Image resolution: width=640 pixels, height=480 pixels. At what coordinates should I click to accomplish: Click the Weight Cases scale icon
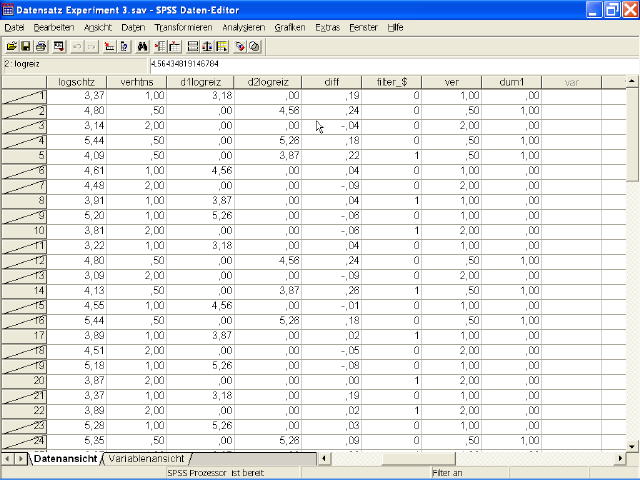tap(207, 46)
